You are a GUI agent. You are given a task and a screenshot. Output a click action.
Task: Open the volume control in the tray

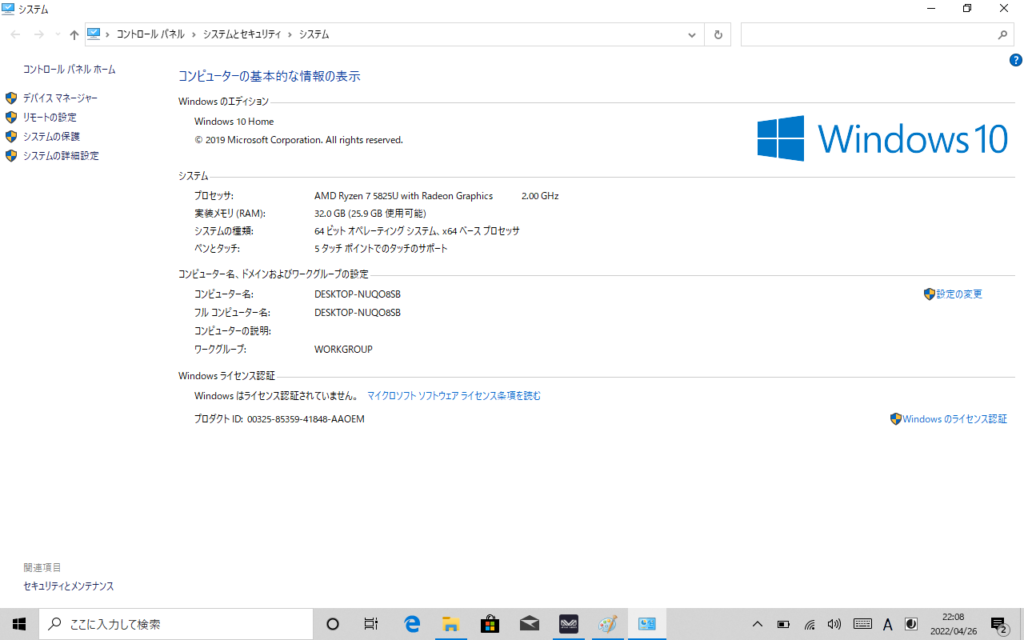[834, 624]
